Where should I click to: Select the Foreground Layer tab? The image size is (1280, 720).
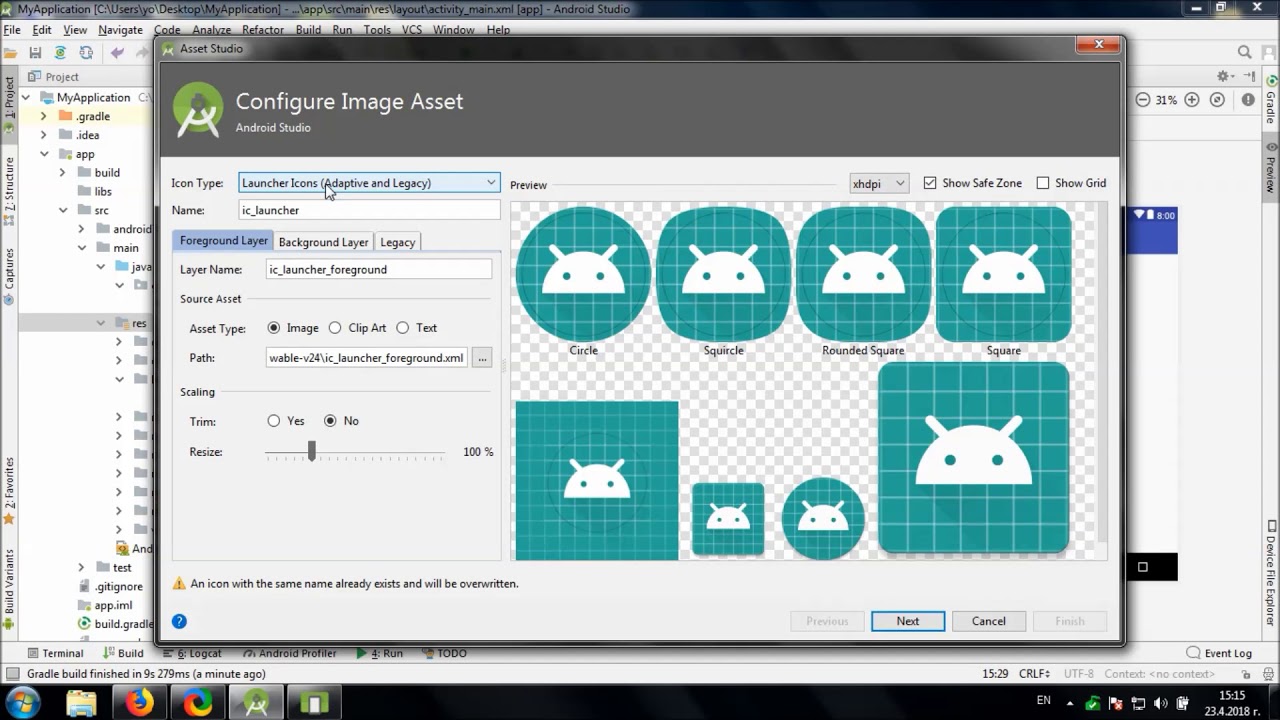(x=223, y=241)
